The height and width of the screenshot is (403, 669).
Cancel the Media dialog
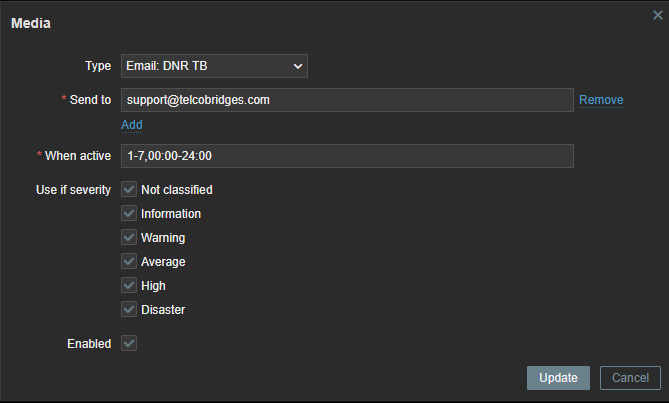click(630, 378)
